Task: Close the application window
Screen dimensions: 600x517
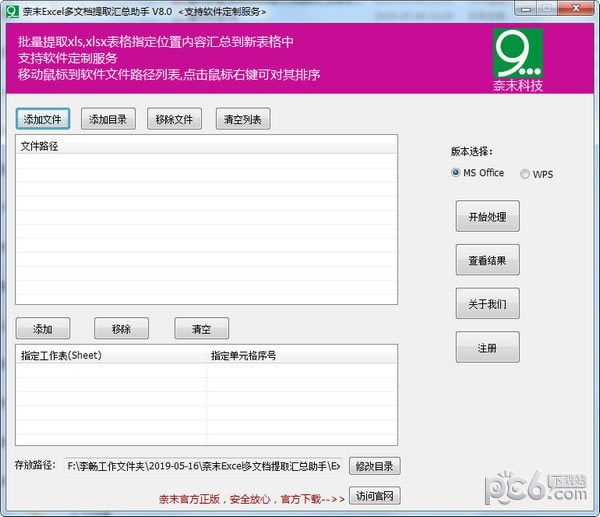Action: click(576, 8)
